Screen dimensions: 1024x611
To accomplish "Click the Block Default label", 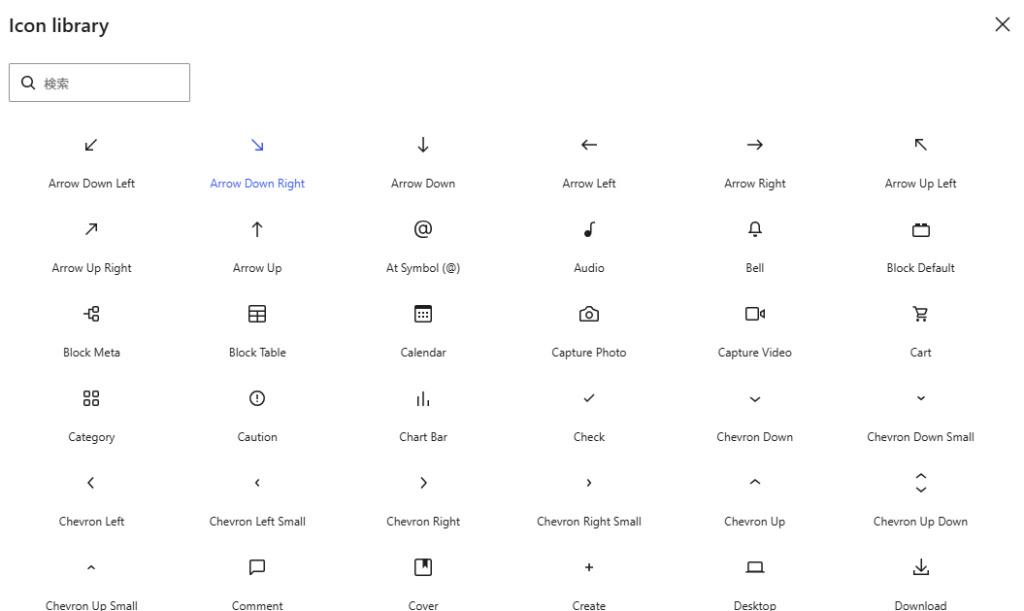I will (x=921, y=268).
